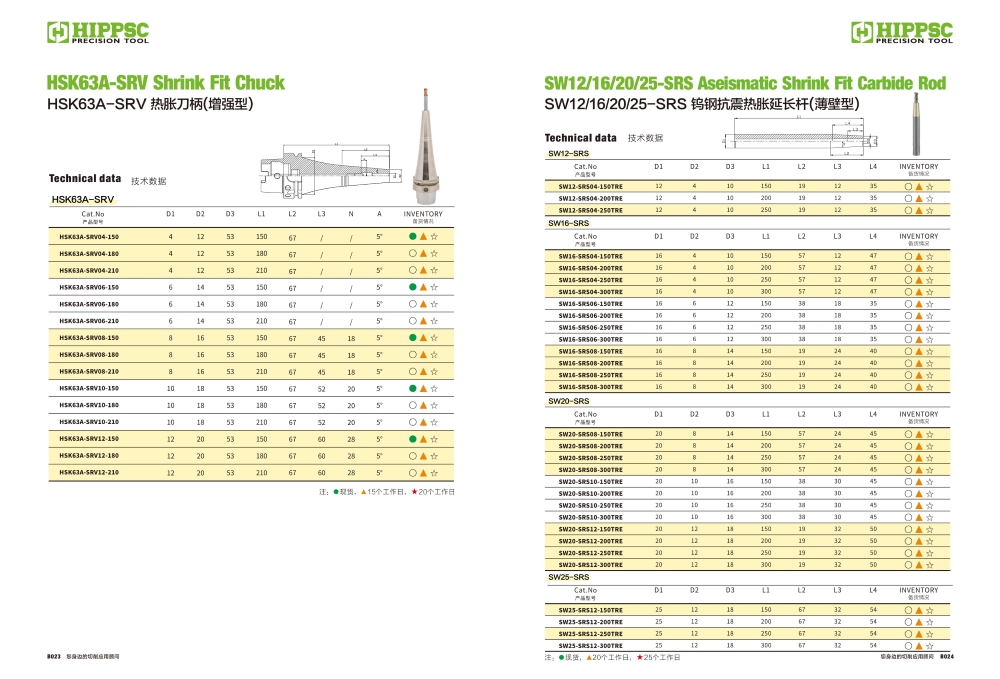The height and width of the screenshot is (679, 1000).
Task: Click the orange triangle in the HSK63A-SRV10-210 row
Action: click(423, 422)
